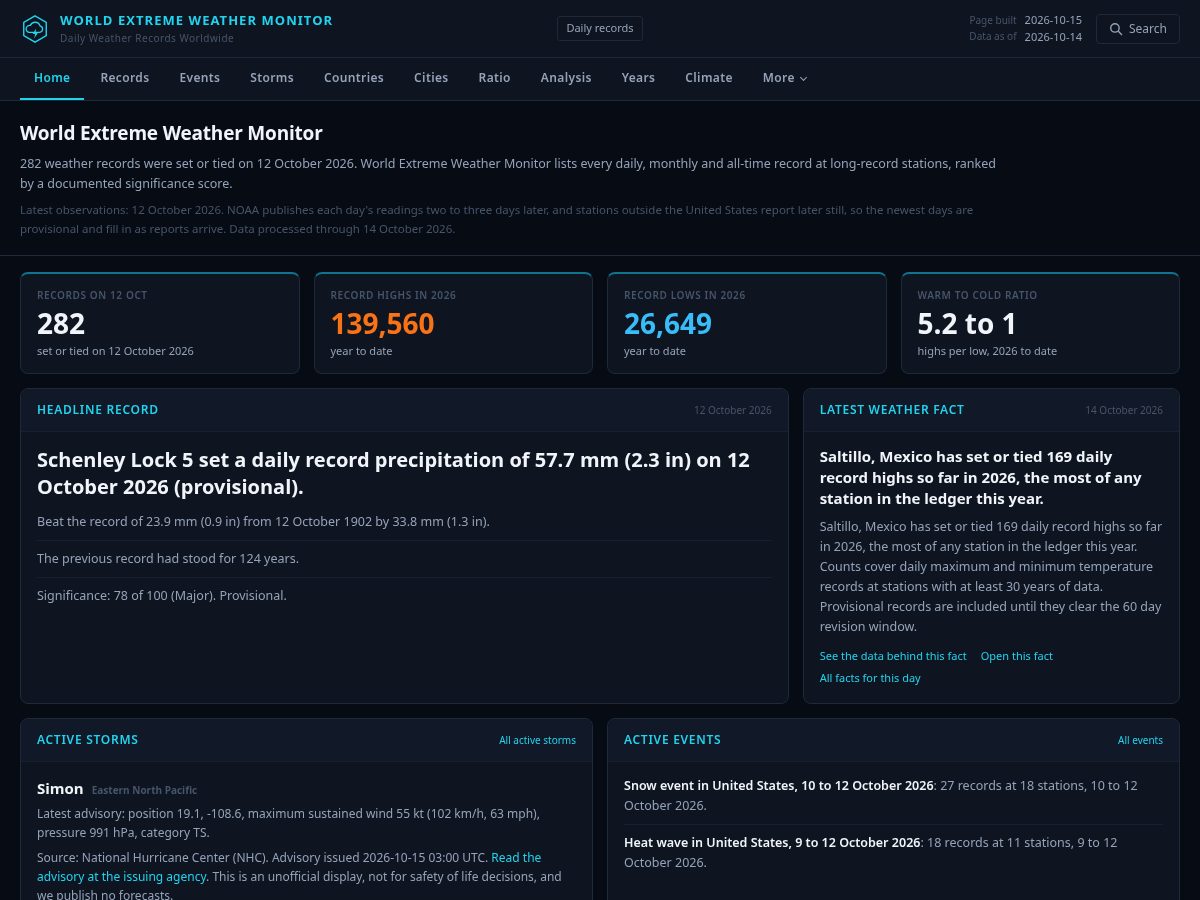Select the Cities tab
This screenshot has height=900, width=1200.
tap(431, 78)
